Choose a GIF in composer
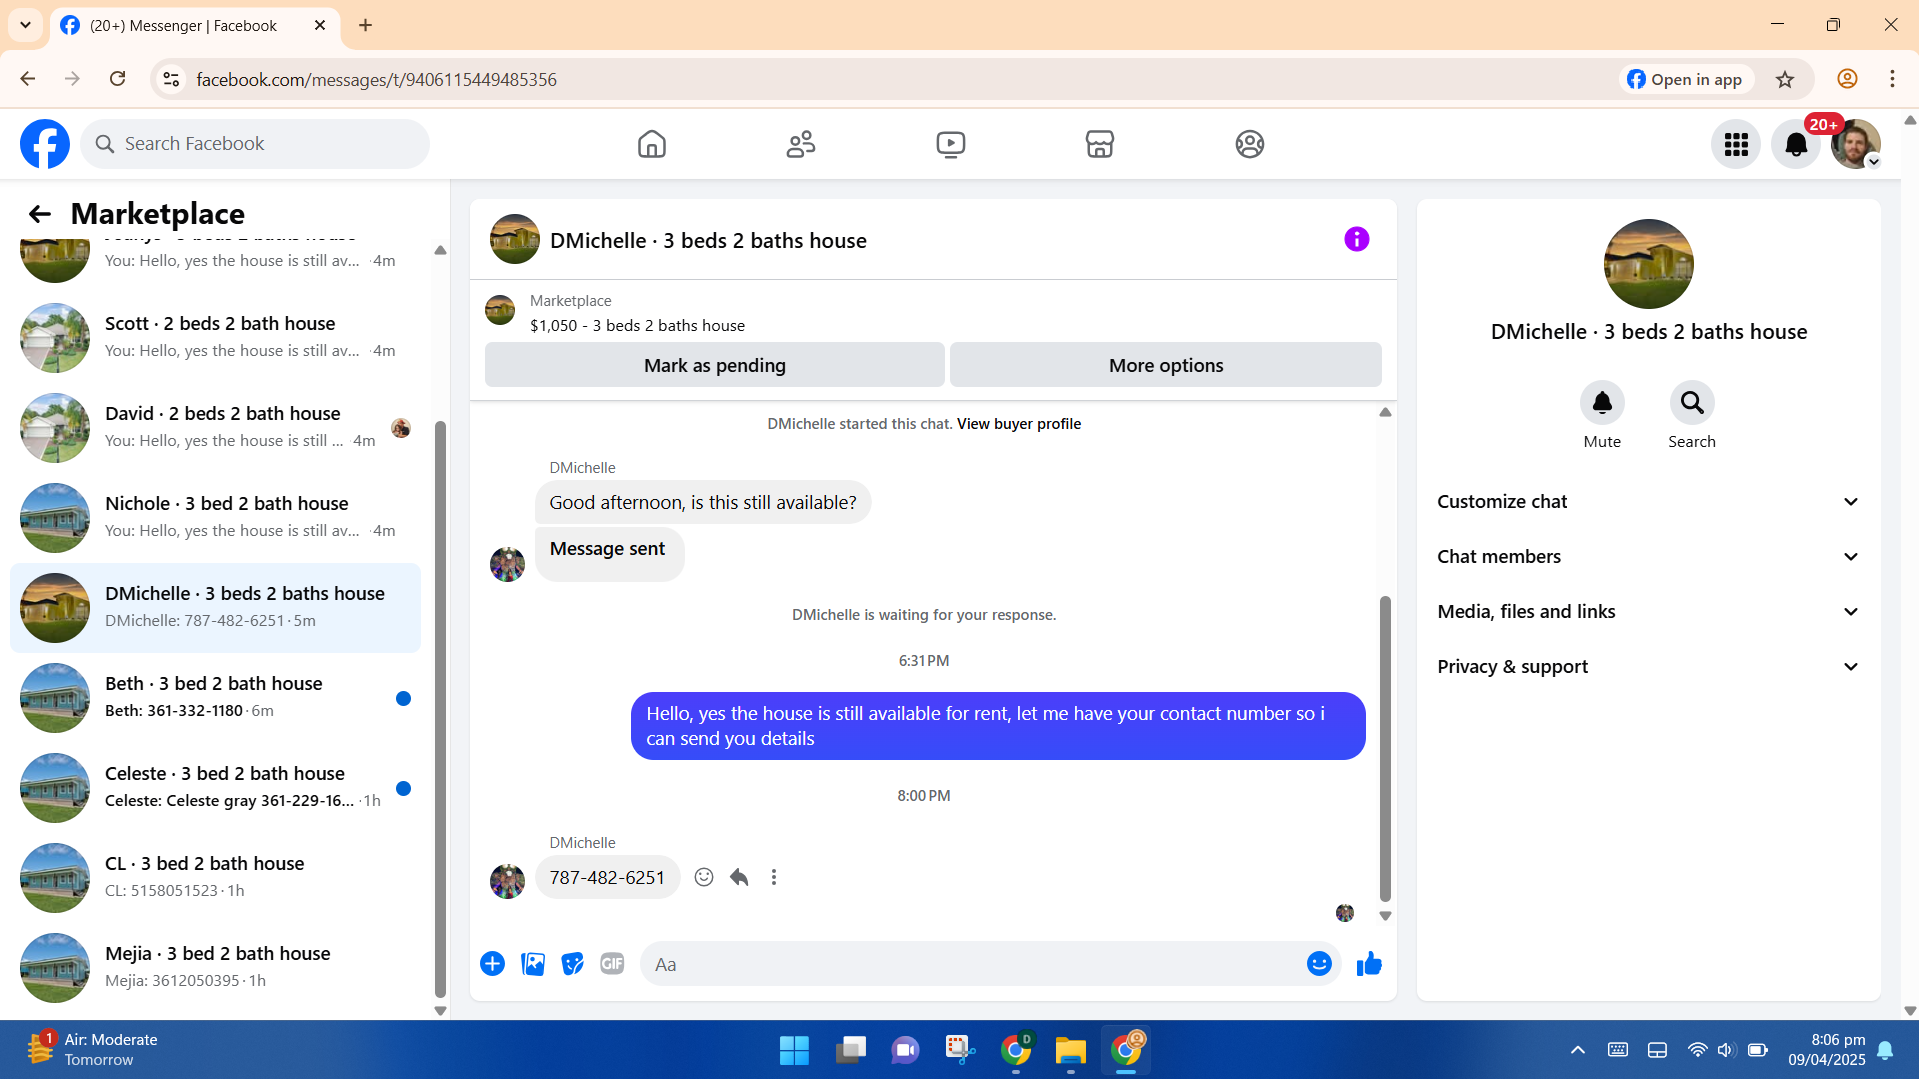The height and width of the screenshot is (1079, 1919). [612, 964]
